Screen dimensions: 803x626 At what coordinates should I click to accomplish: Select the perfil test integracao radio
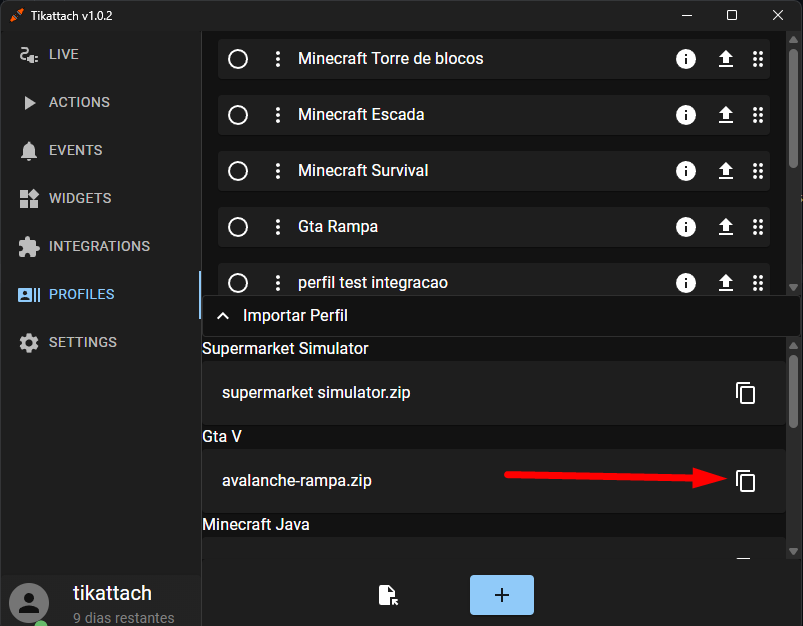click(x=238, y=283)
